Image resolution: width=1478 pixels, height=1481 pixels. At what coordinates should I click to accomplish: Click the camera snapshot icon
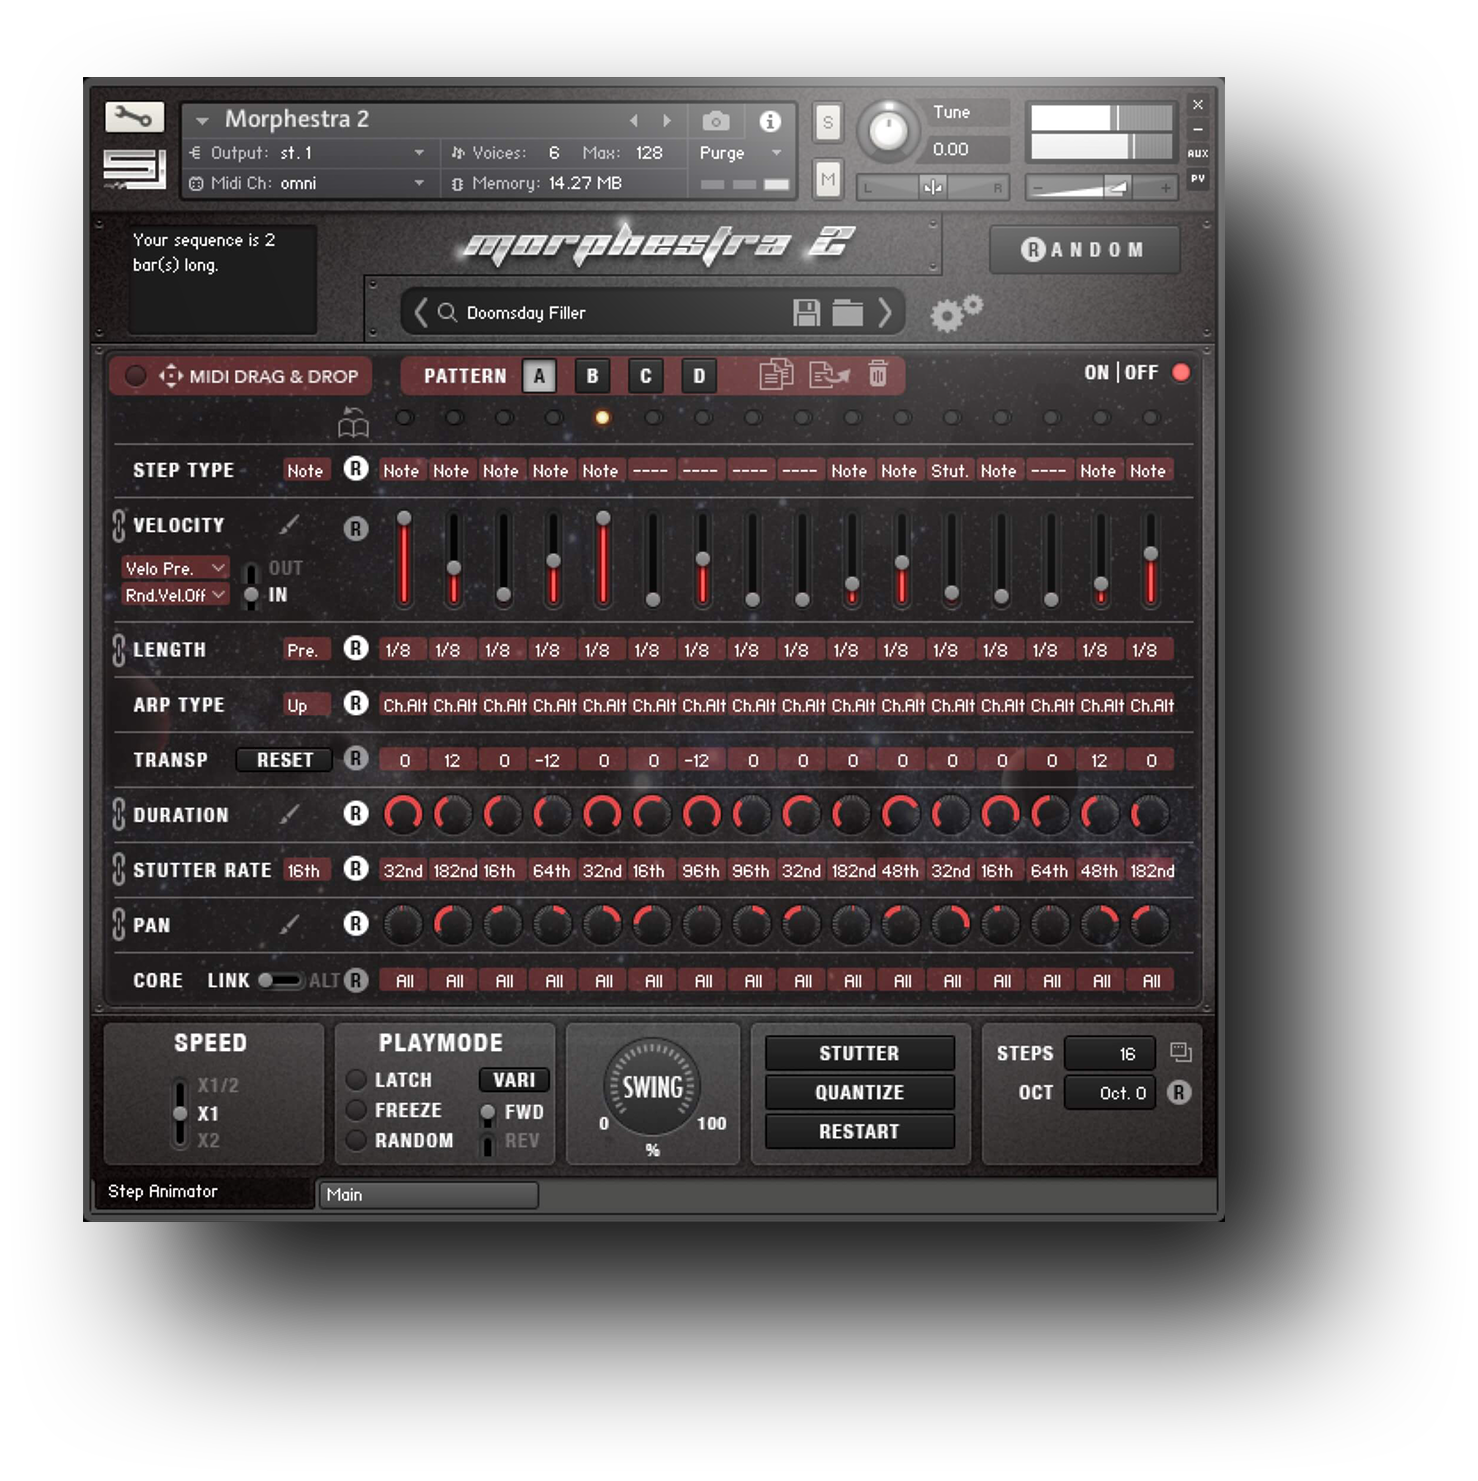[715, 121]
